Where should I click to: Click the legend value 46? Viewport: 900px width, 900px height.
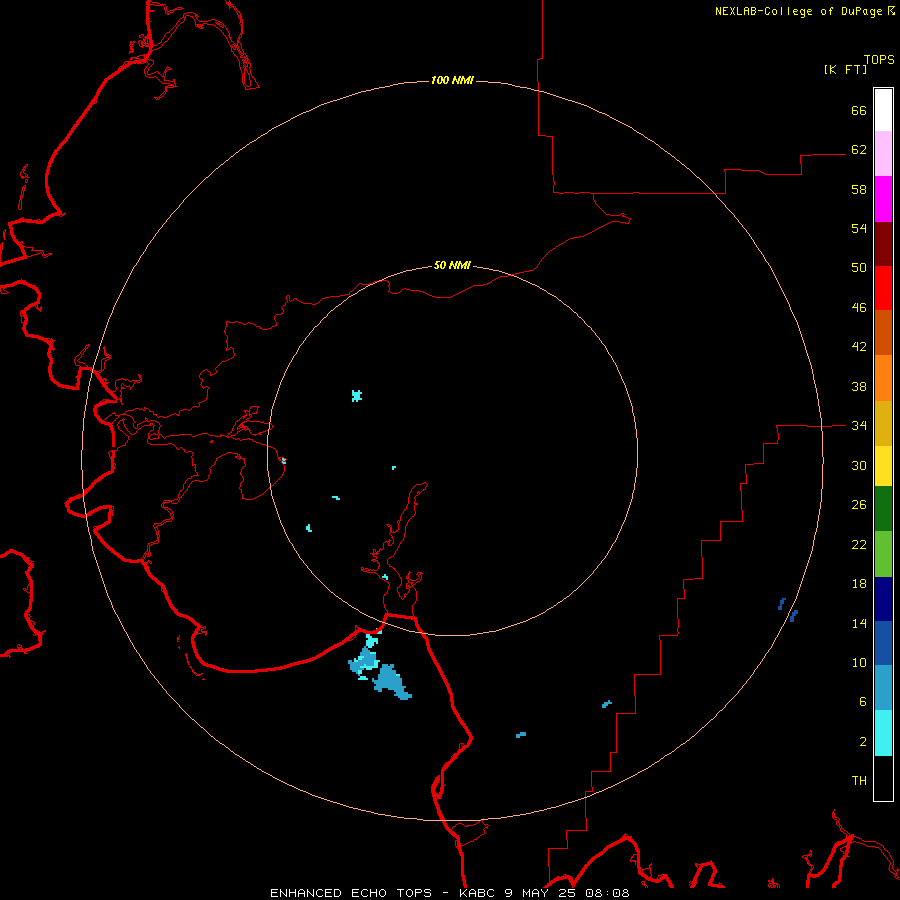click(x=859, y=308)
